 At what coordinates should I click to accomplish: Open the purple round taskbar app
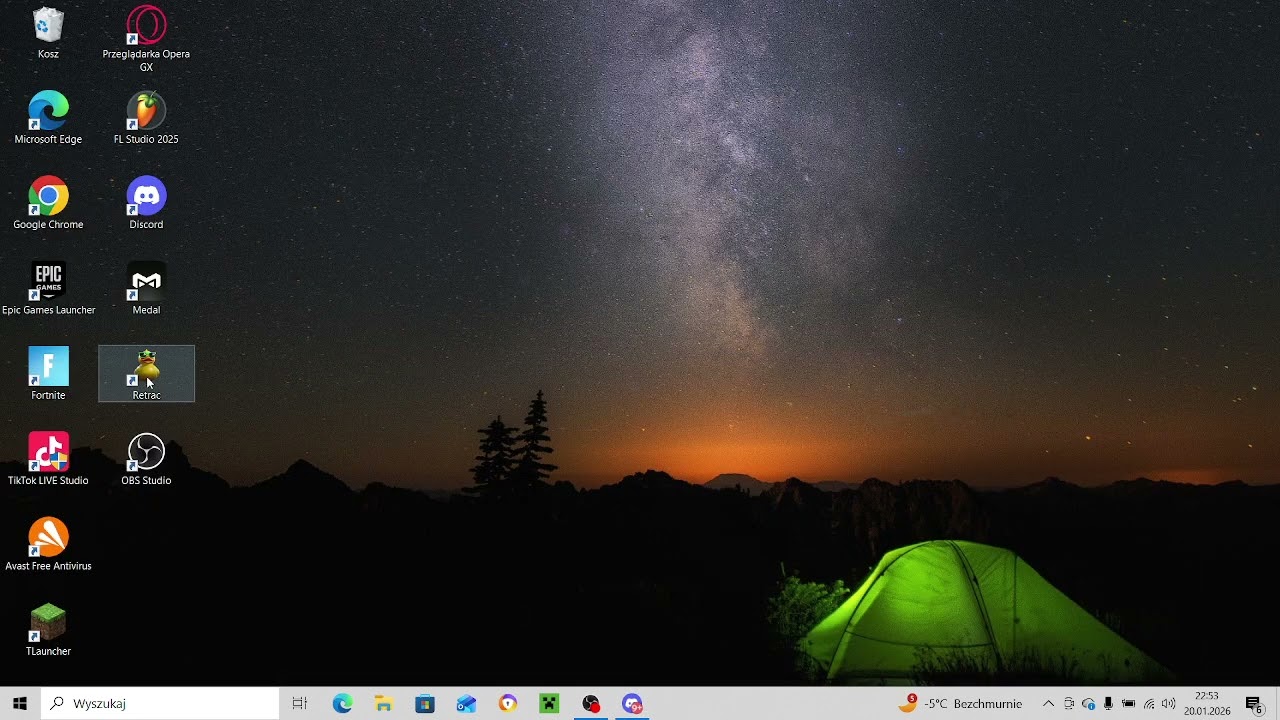point(508,703)
